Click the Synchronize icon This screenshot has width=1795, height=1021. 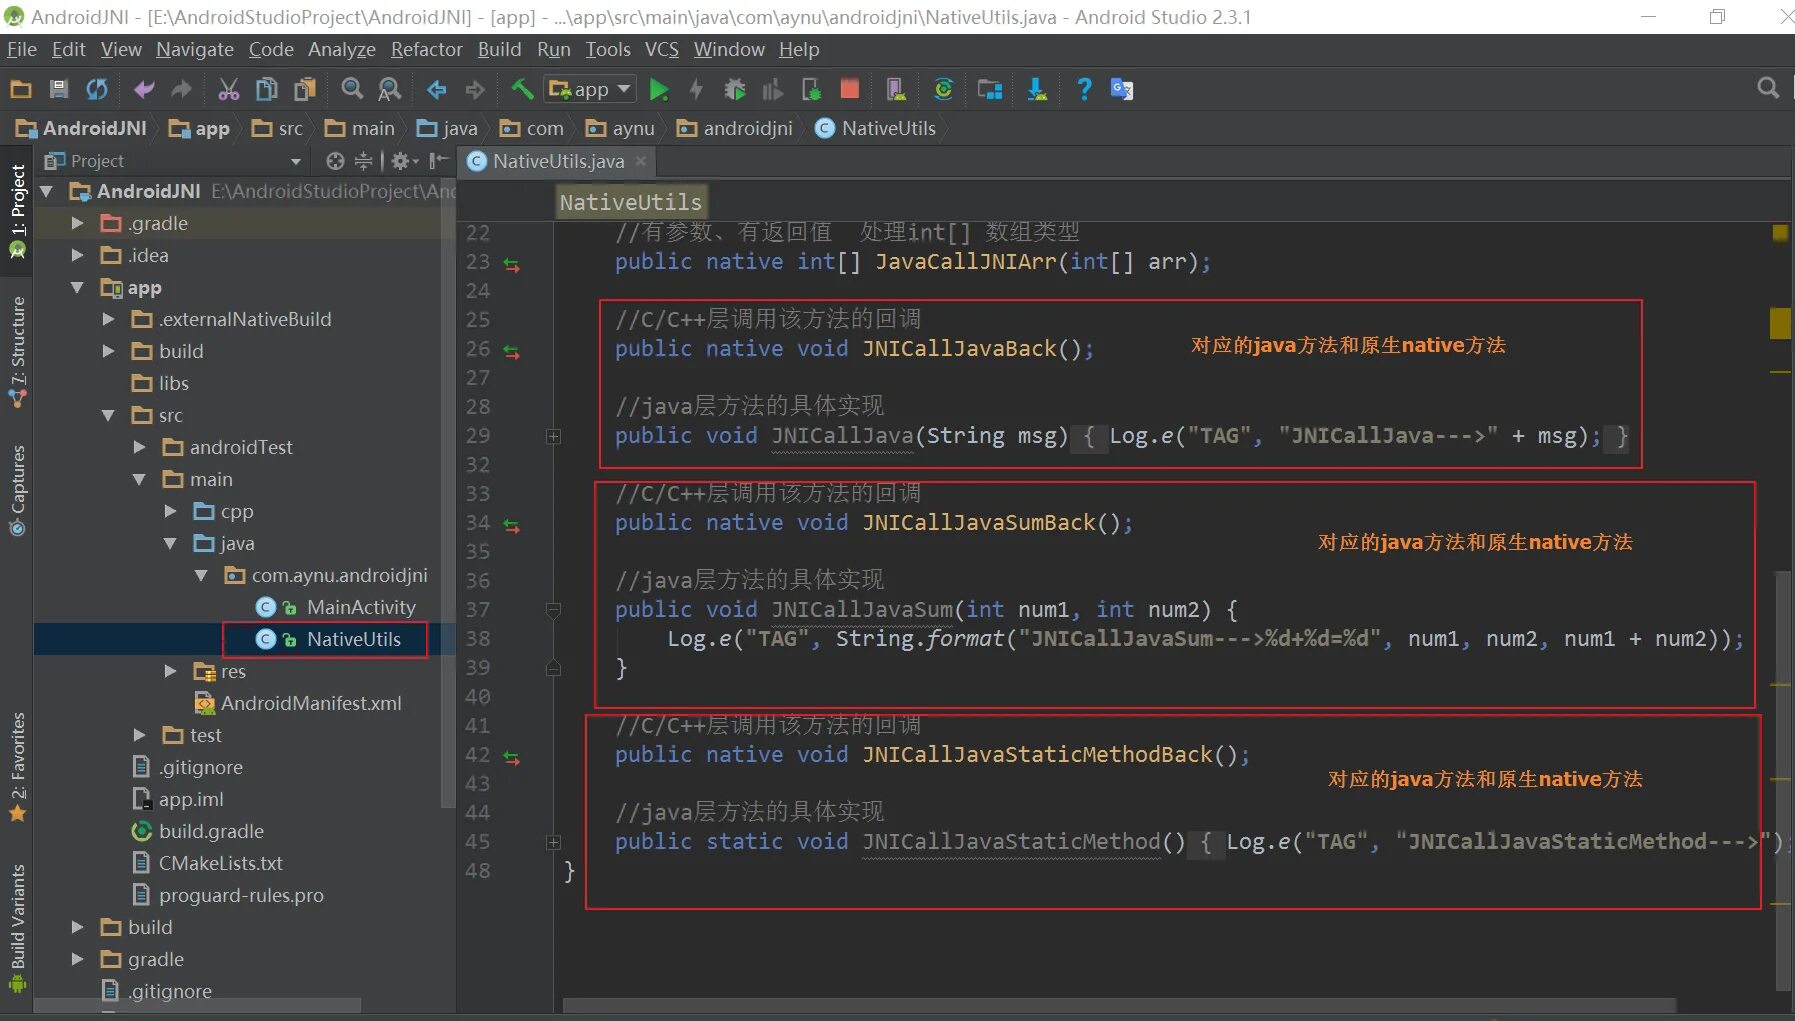point(97,89)
